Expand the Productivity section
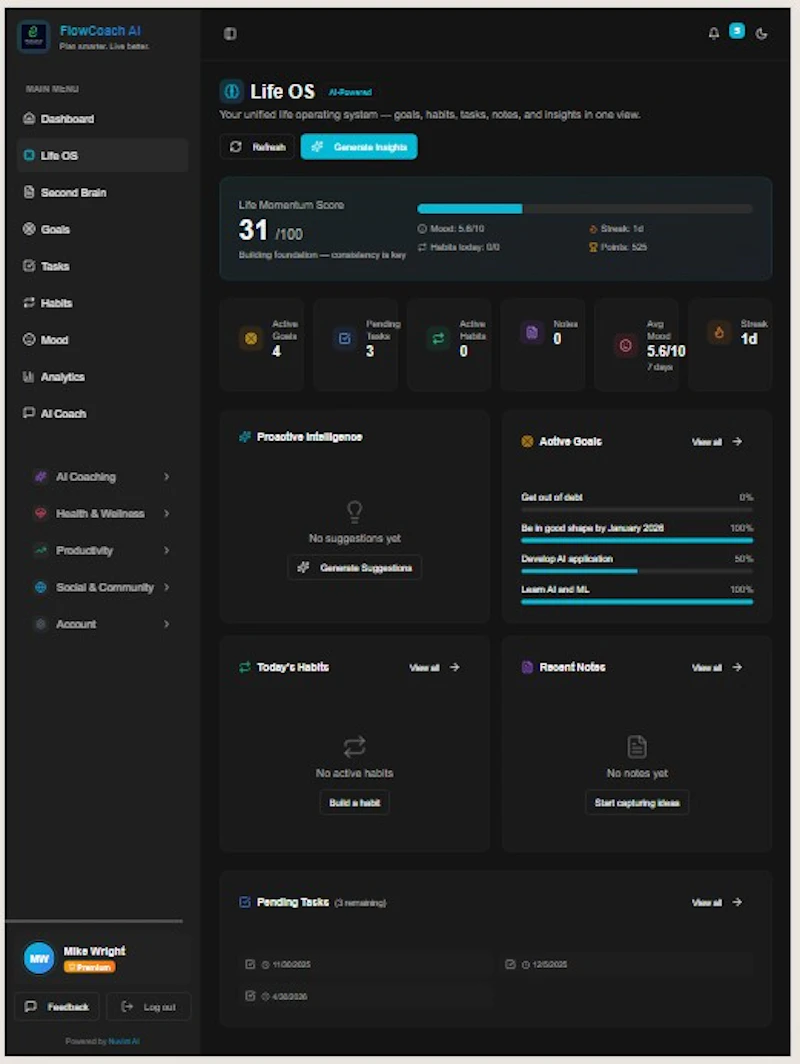Screen dimensions: 800x1064 point(102,550)
